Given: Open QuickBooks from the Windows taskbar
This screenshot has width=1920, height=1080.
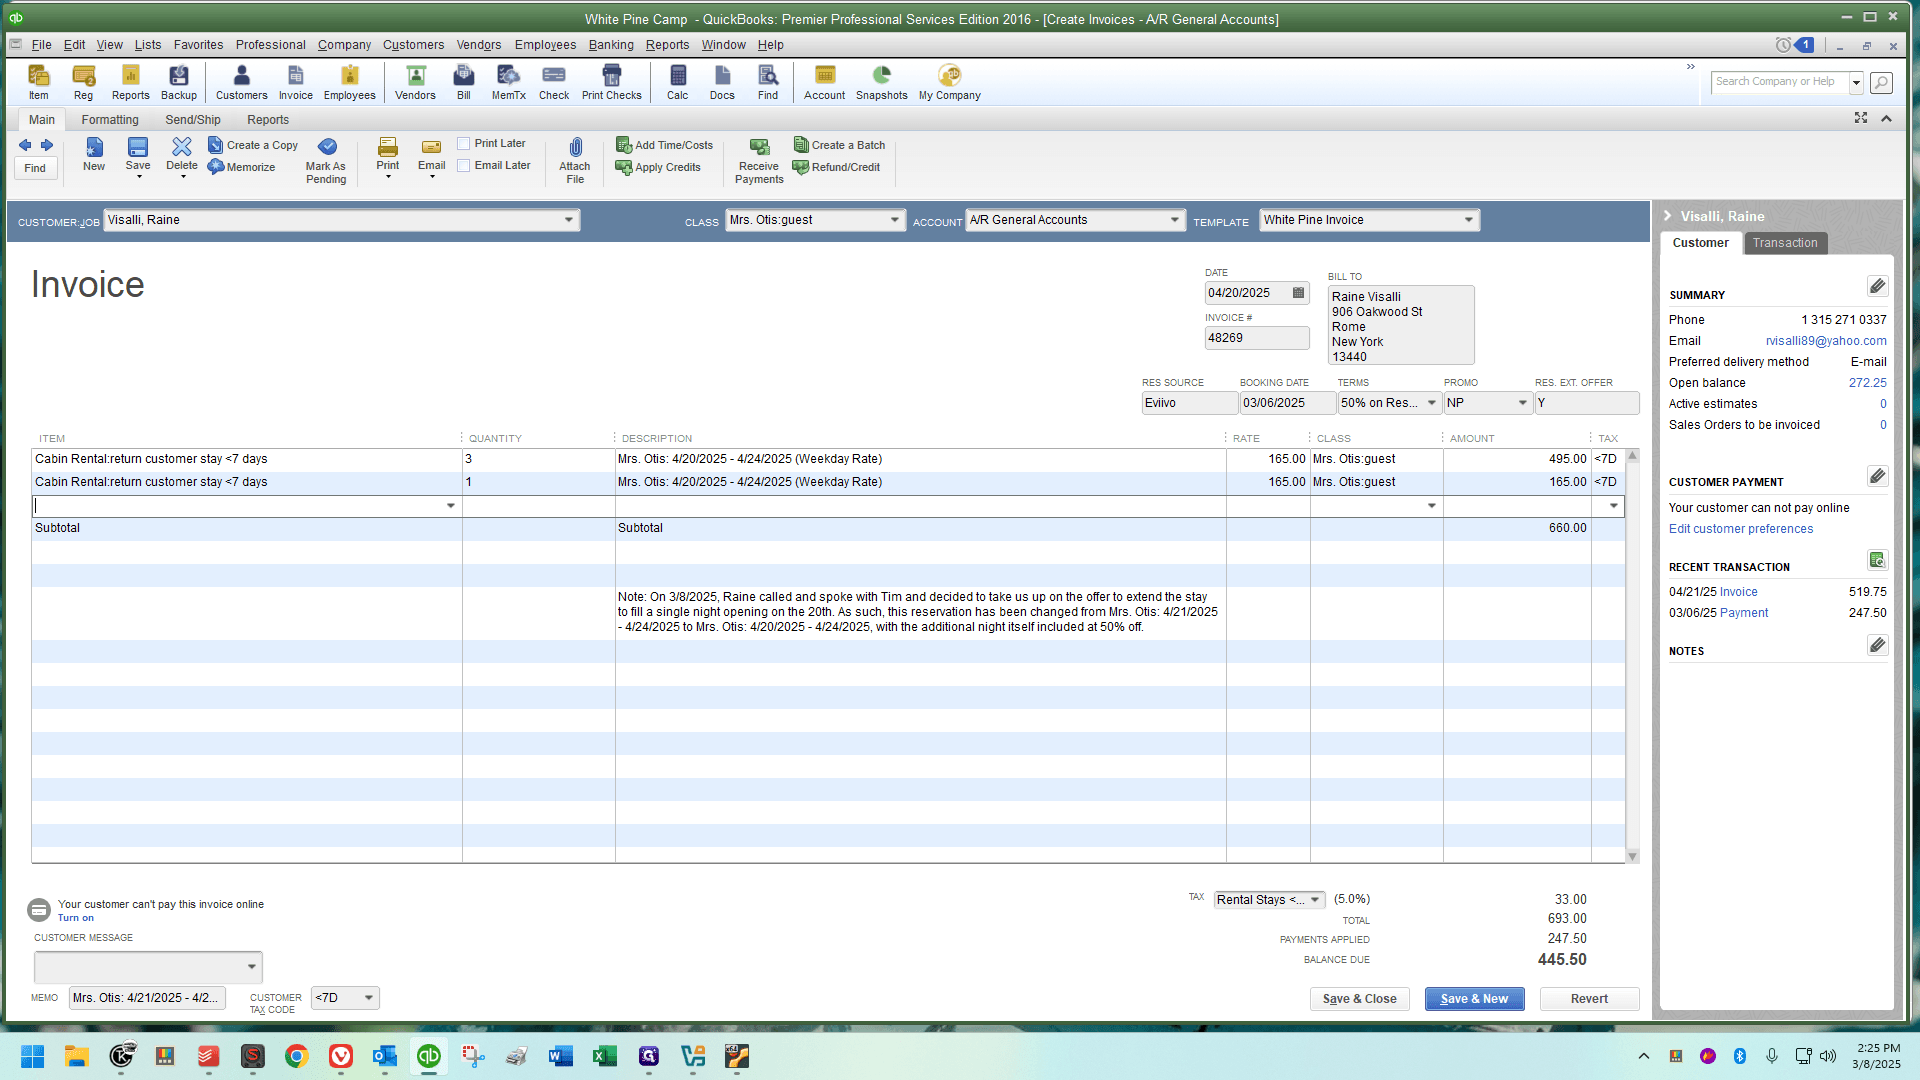Looking at the screenshot, I should pos(429,1056).
